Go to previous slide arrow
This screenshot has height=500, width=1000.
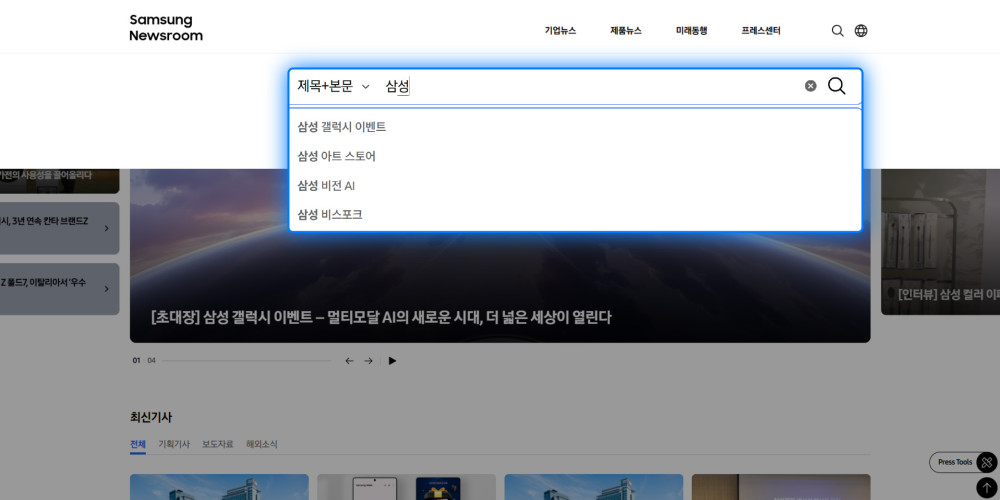(349, 361)
